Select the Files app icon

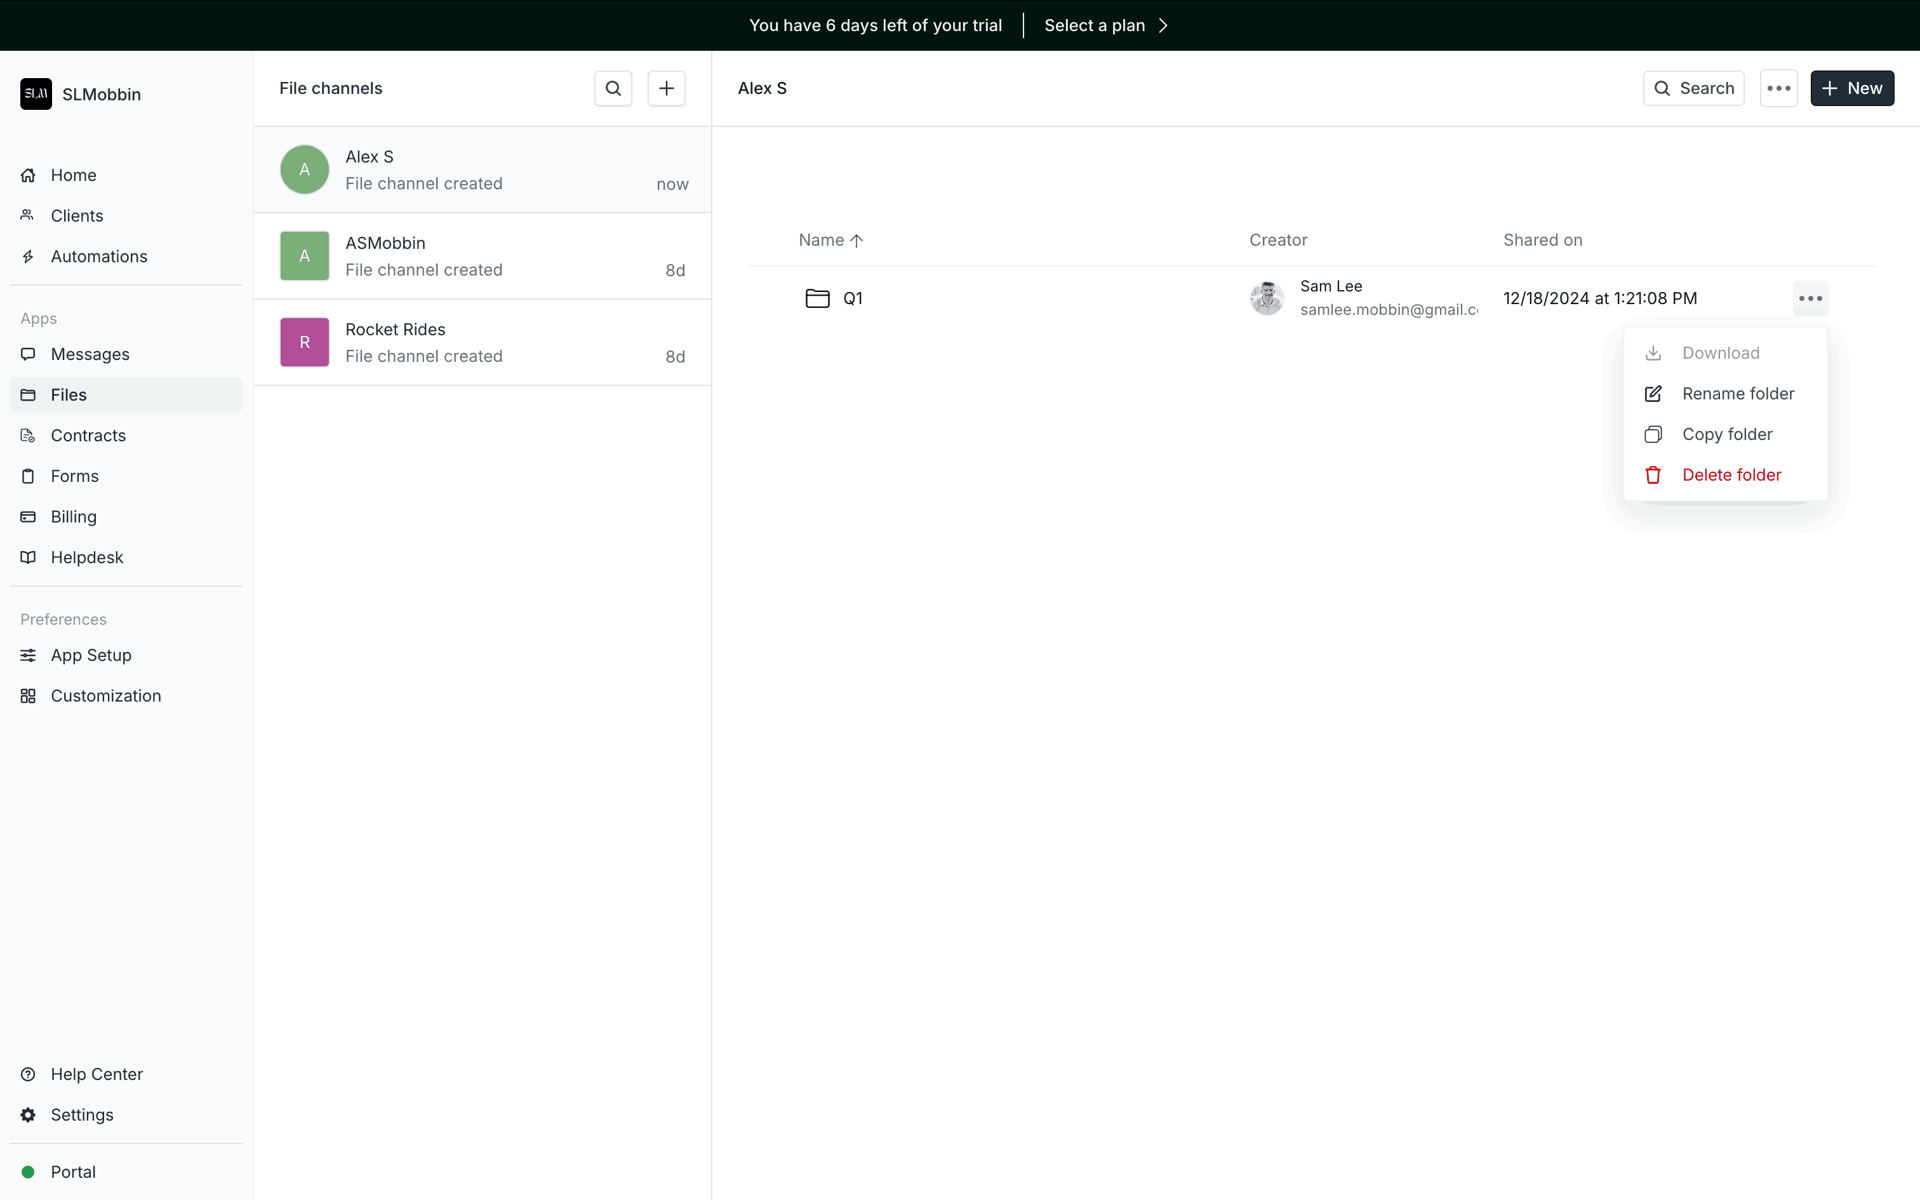click(x=28, y=395)
